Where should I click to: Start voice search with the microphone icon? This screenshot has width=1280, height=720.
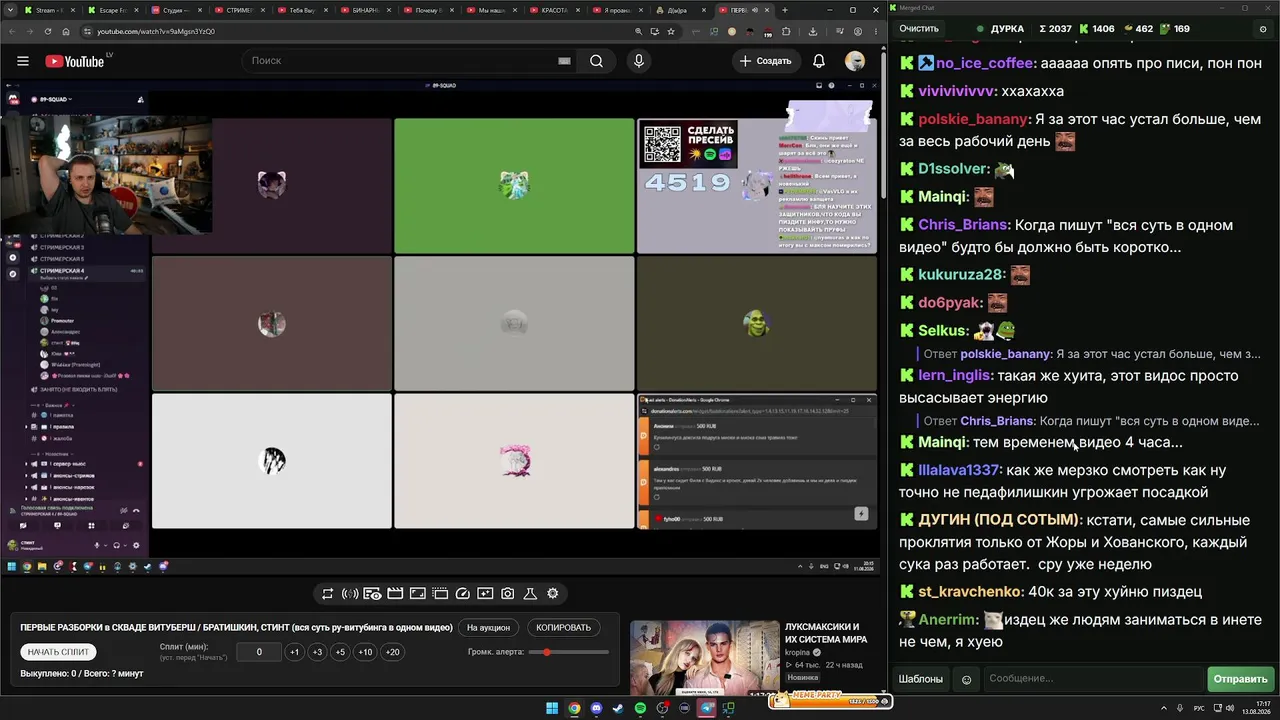pos(639,61)
